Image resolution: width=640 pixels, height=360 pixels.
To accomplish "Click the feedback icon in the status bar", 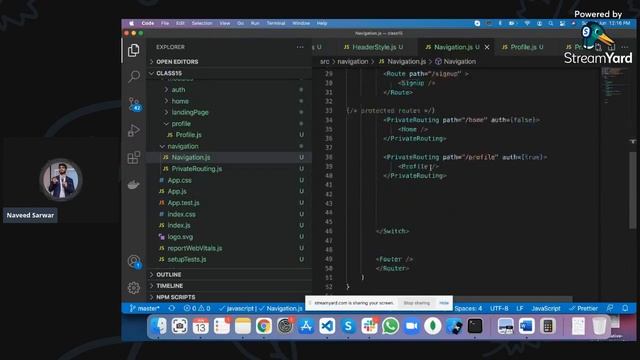I will click(x=610, y=309).
